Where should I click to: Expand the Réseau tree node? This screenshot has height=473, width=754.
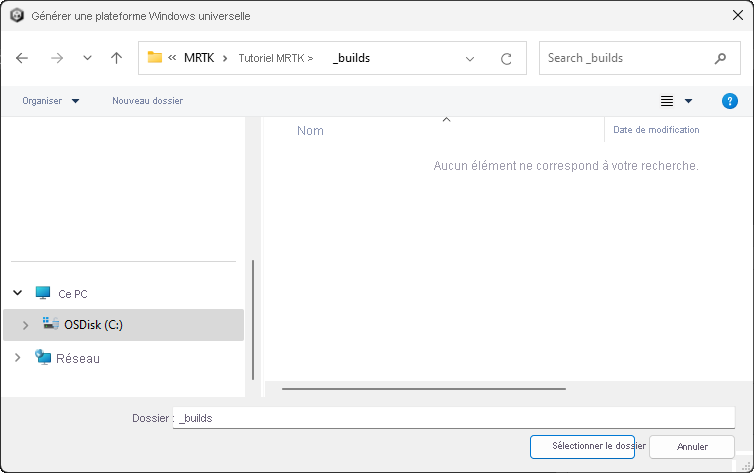click(17, 358)
